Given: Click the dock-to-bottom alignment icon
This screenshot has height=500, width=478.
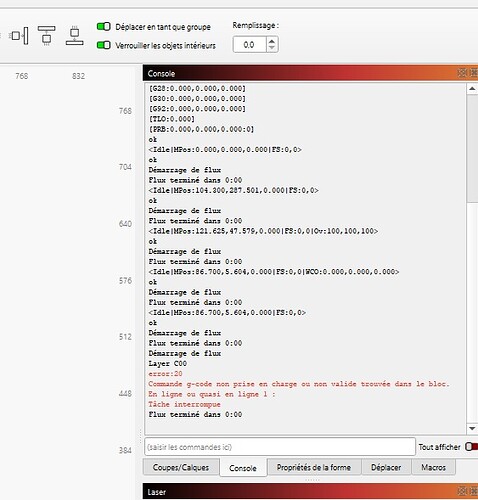Looking at the screenshot, I should coord(75,35).
